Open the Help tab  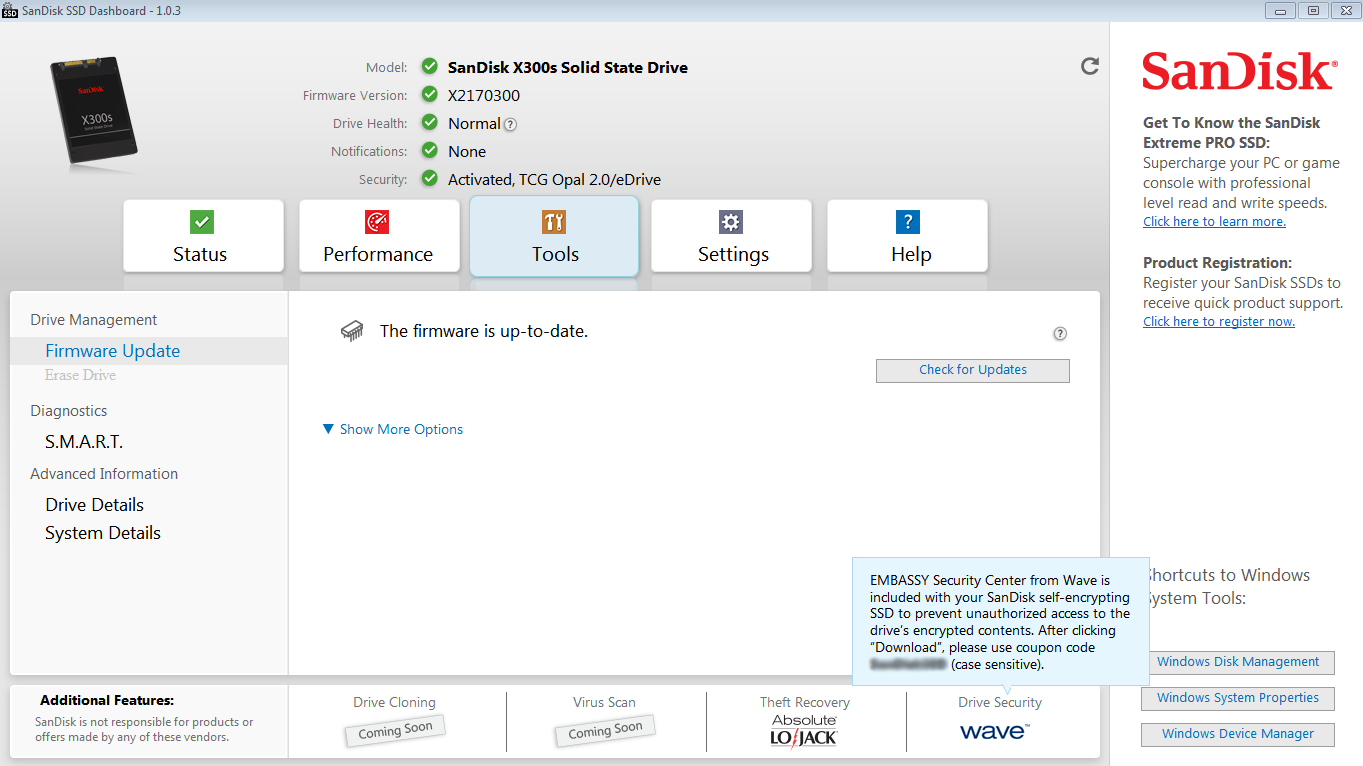click(907, 236)
